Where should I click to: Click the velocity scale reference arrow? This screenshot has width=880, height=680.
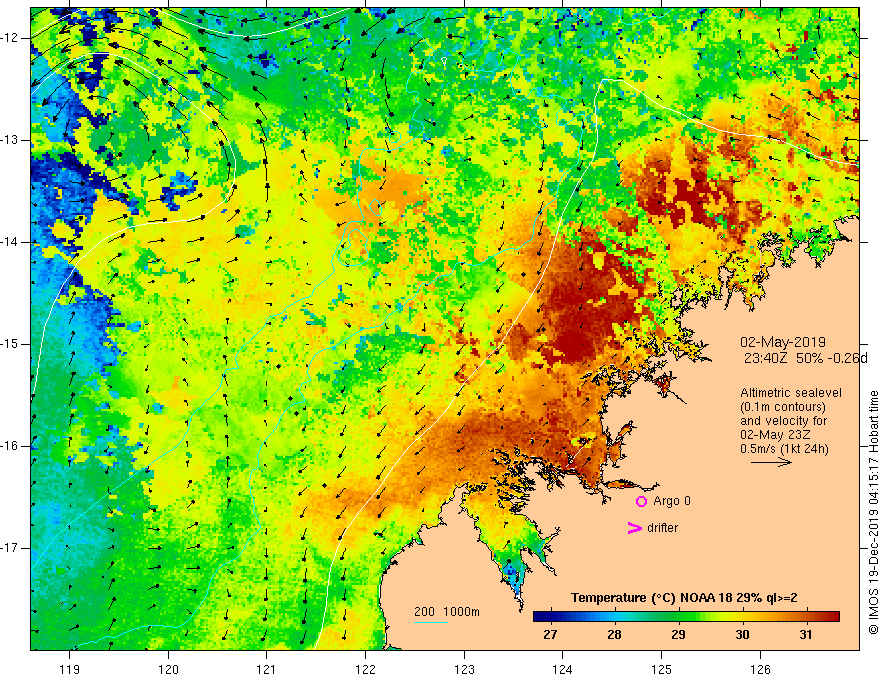pos(771,462)
